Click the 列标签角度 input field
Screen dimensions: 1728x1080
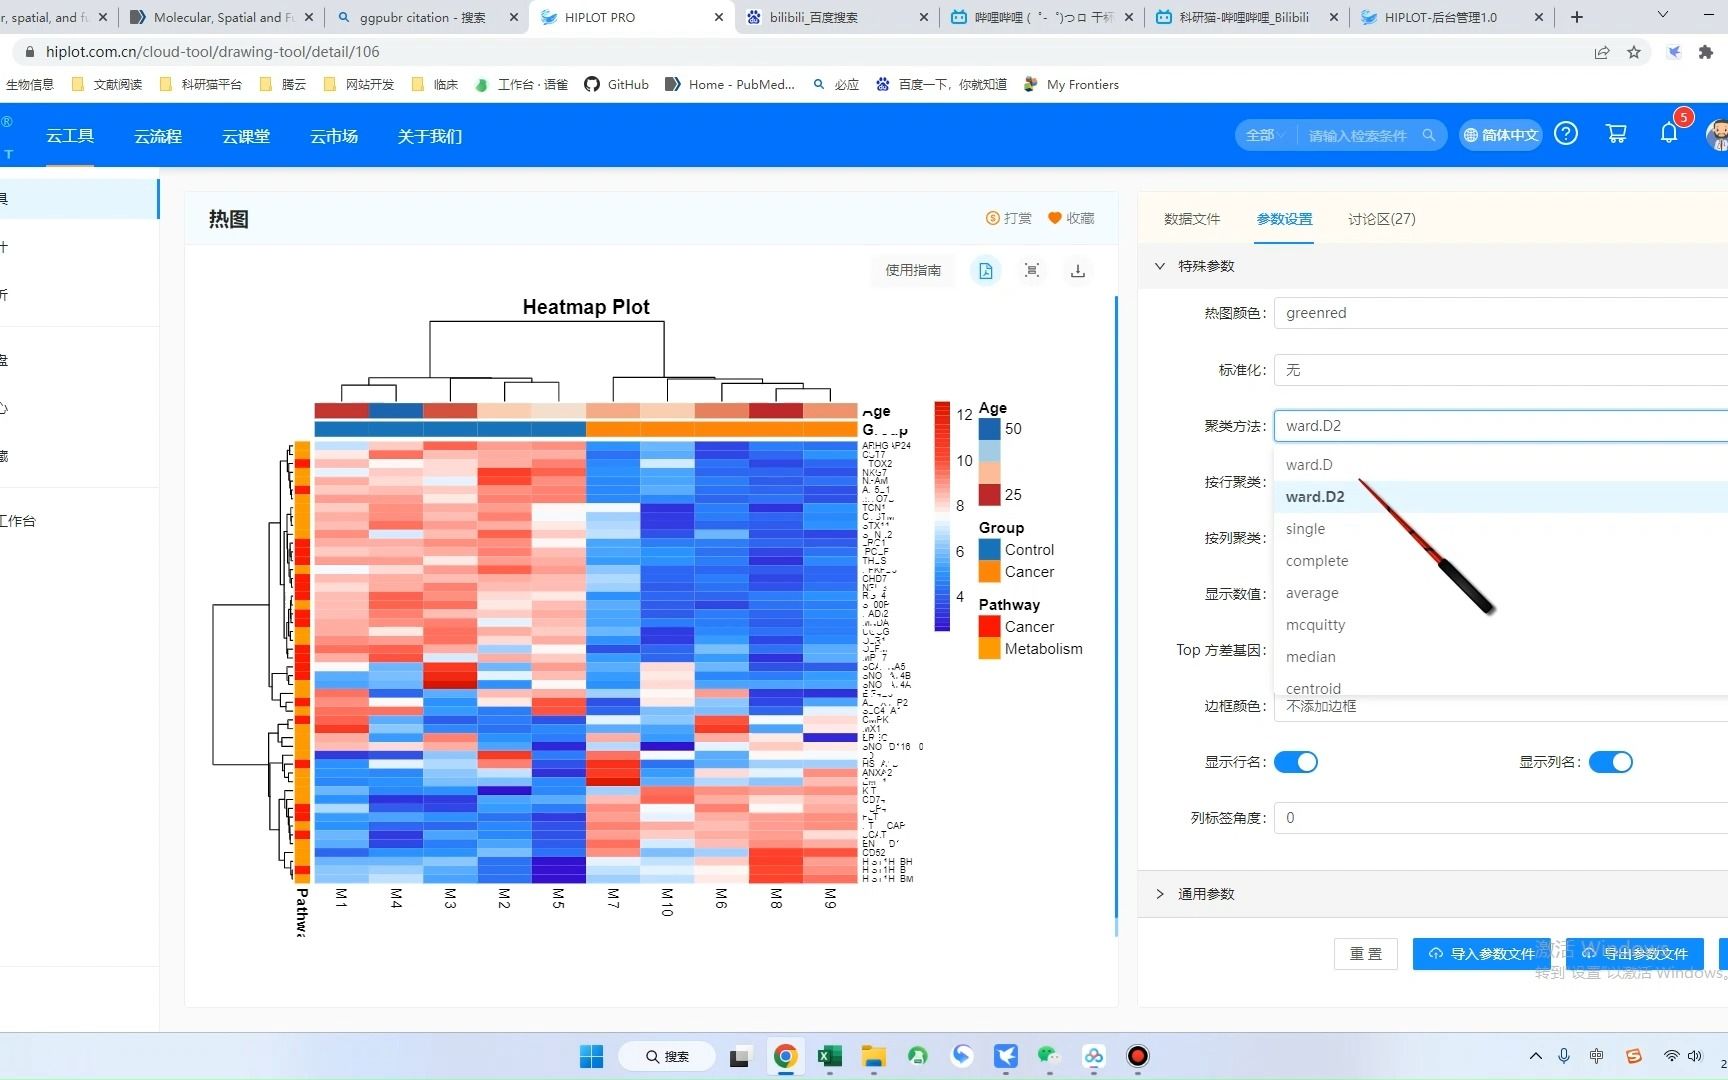(1500, 818)
